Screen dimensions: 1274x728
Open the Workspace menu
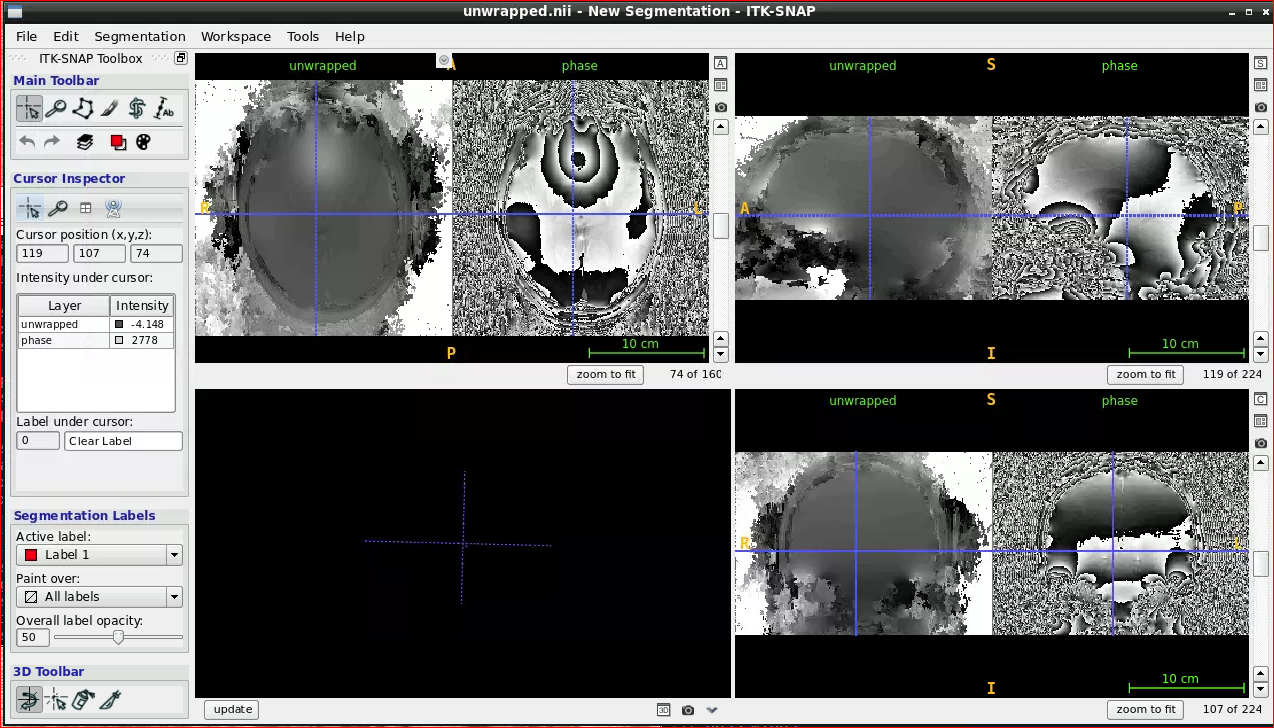pyautogui.click(x=236, y=36)
